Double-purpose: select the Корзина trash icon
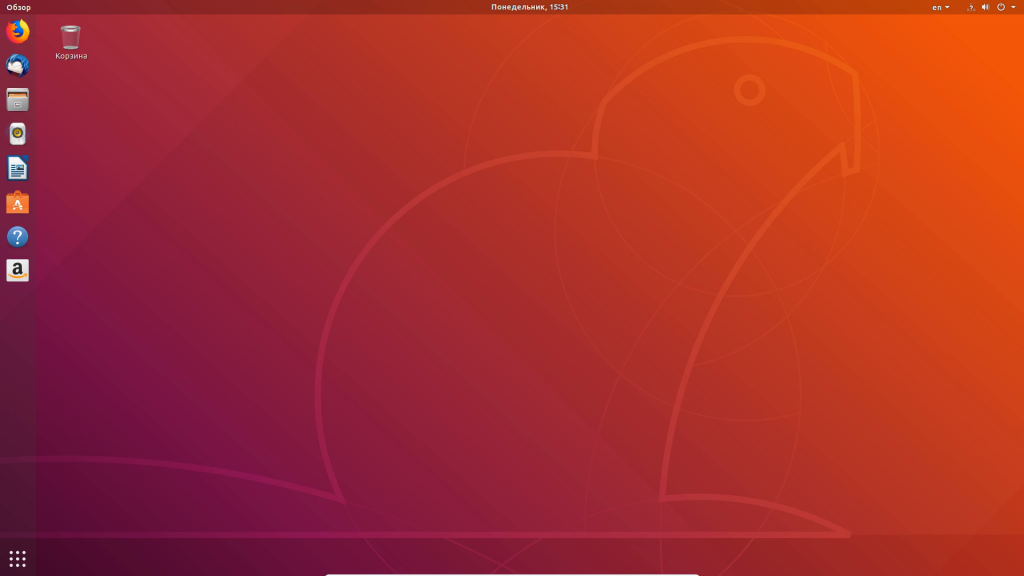Screen dimensions: 1024x576 point(70,36)
